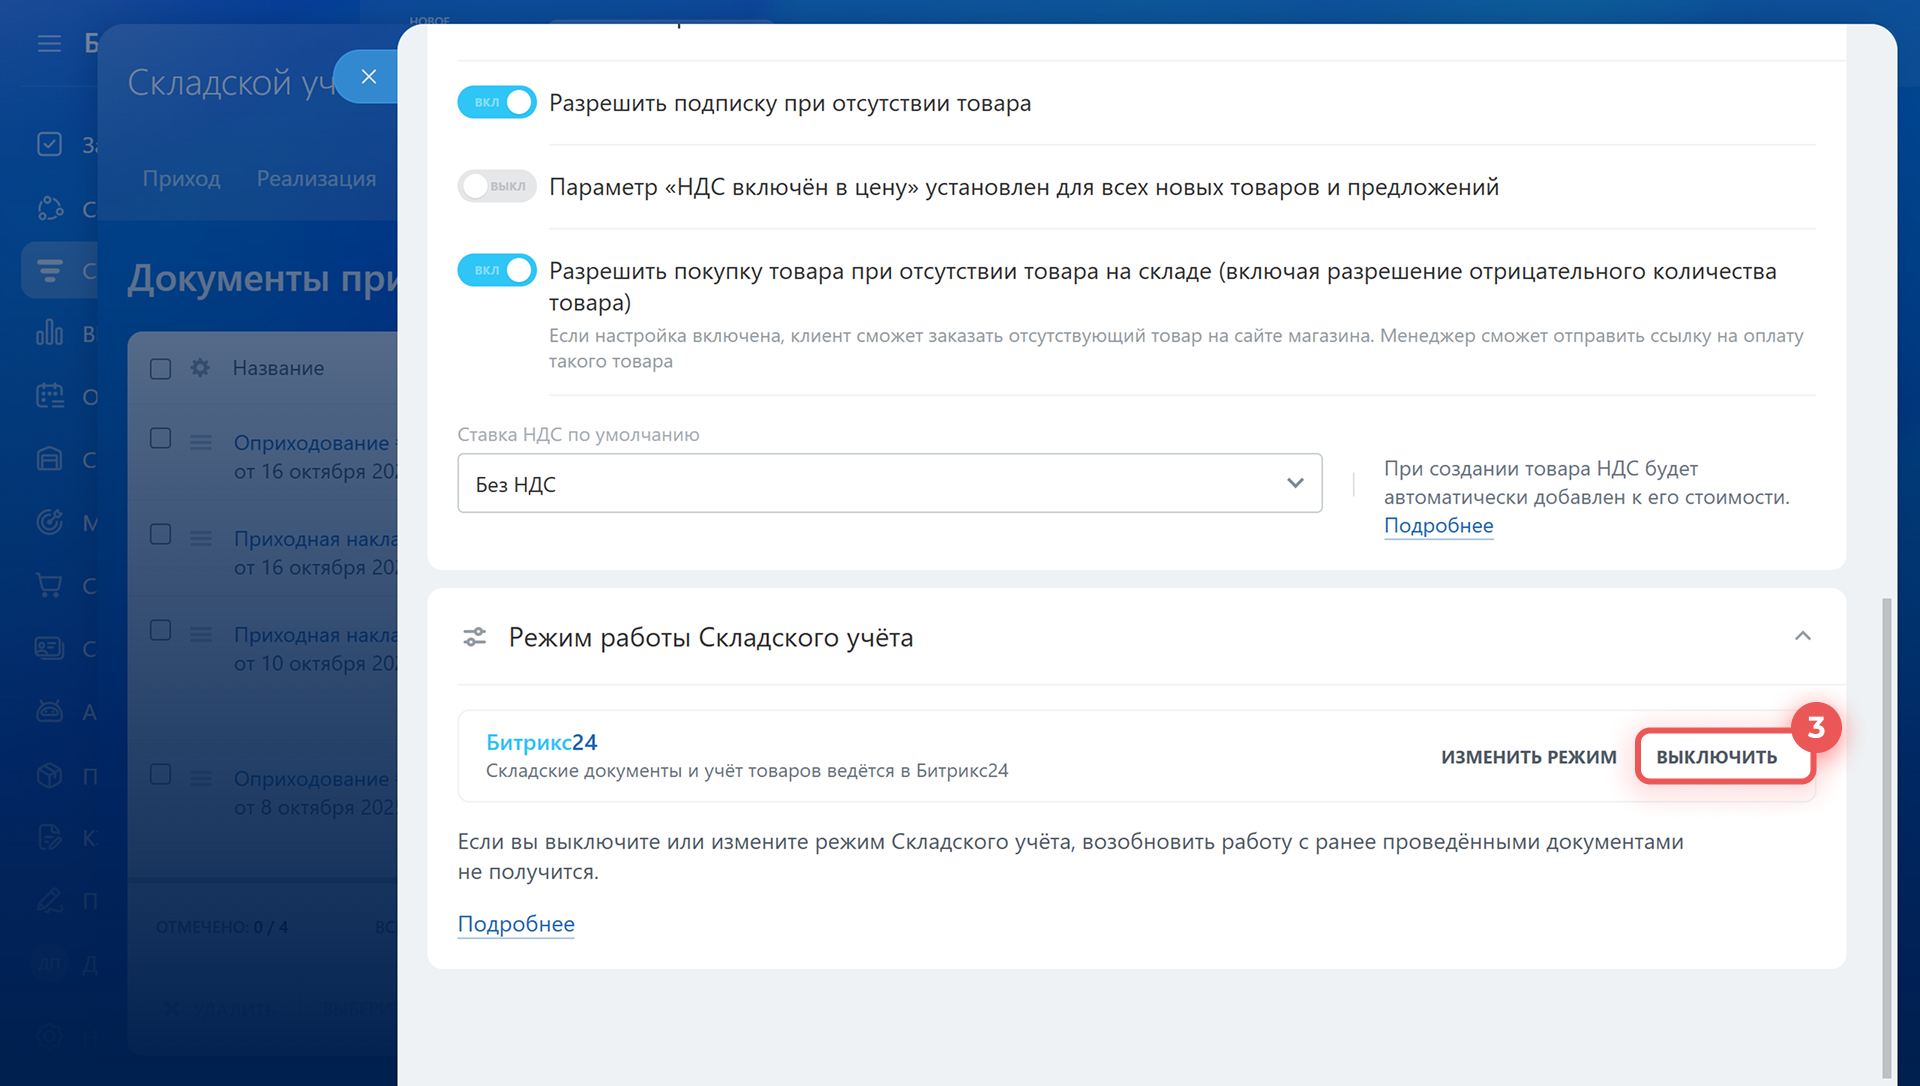Open the hamburger menu in the sidebar
1920x1086 pixels.
click(x=49, y=44)
